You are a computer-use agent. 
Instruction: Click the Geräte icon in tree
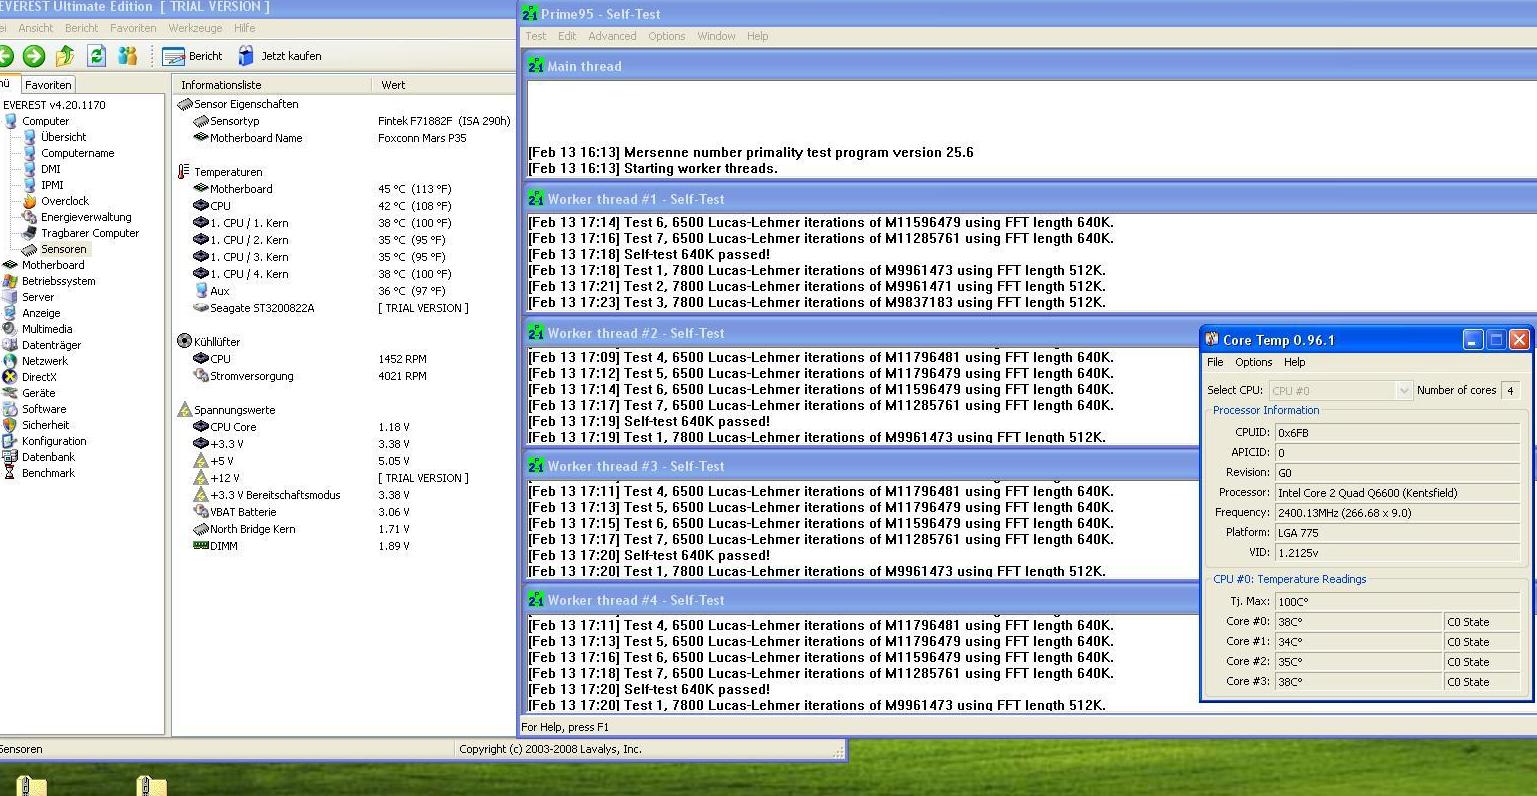(10, 393)
